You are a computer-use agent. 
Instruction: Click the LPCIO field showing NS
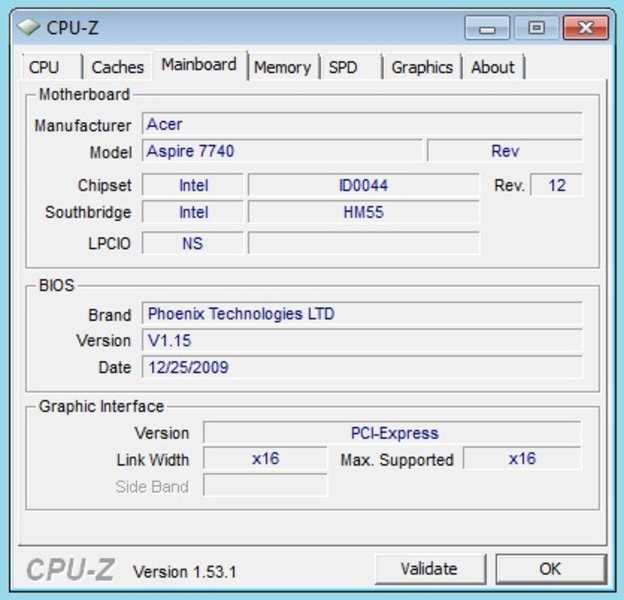193,243
